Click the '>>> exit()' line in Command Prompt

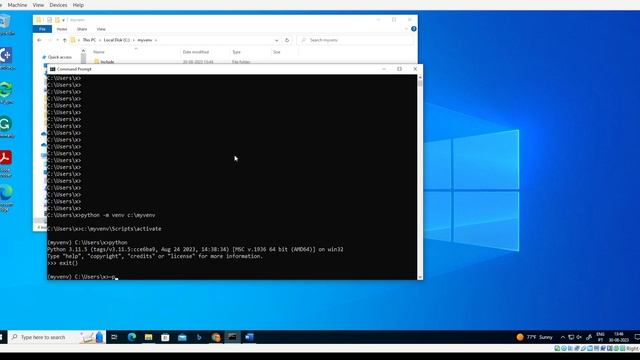(x=62, y=263)
